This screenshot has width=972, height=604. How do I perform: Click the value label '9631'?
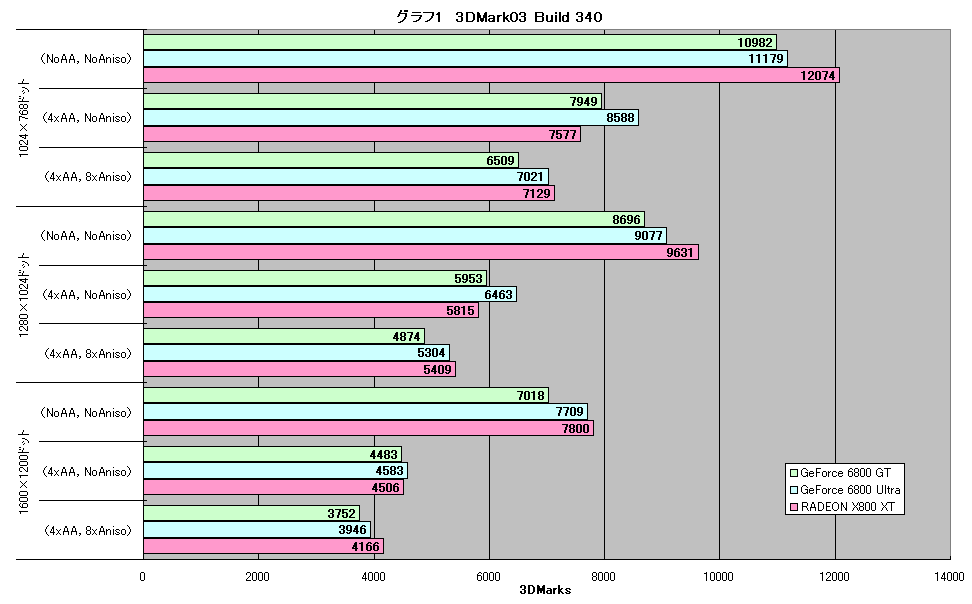pos(680,252)
